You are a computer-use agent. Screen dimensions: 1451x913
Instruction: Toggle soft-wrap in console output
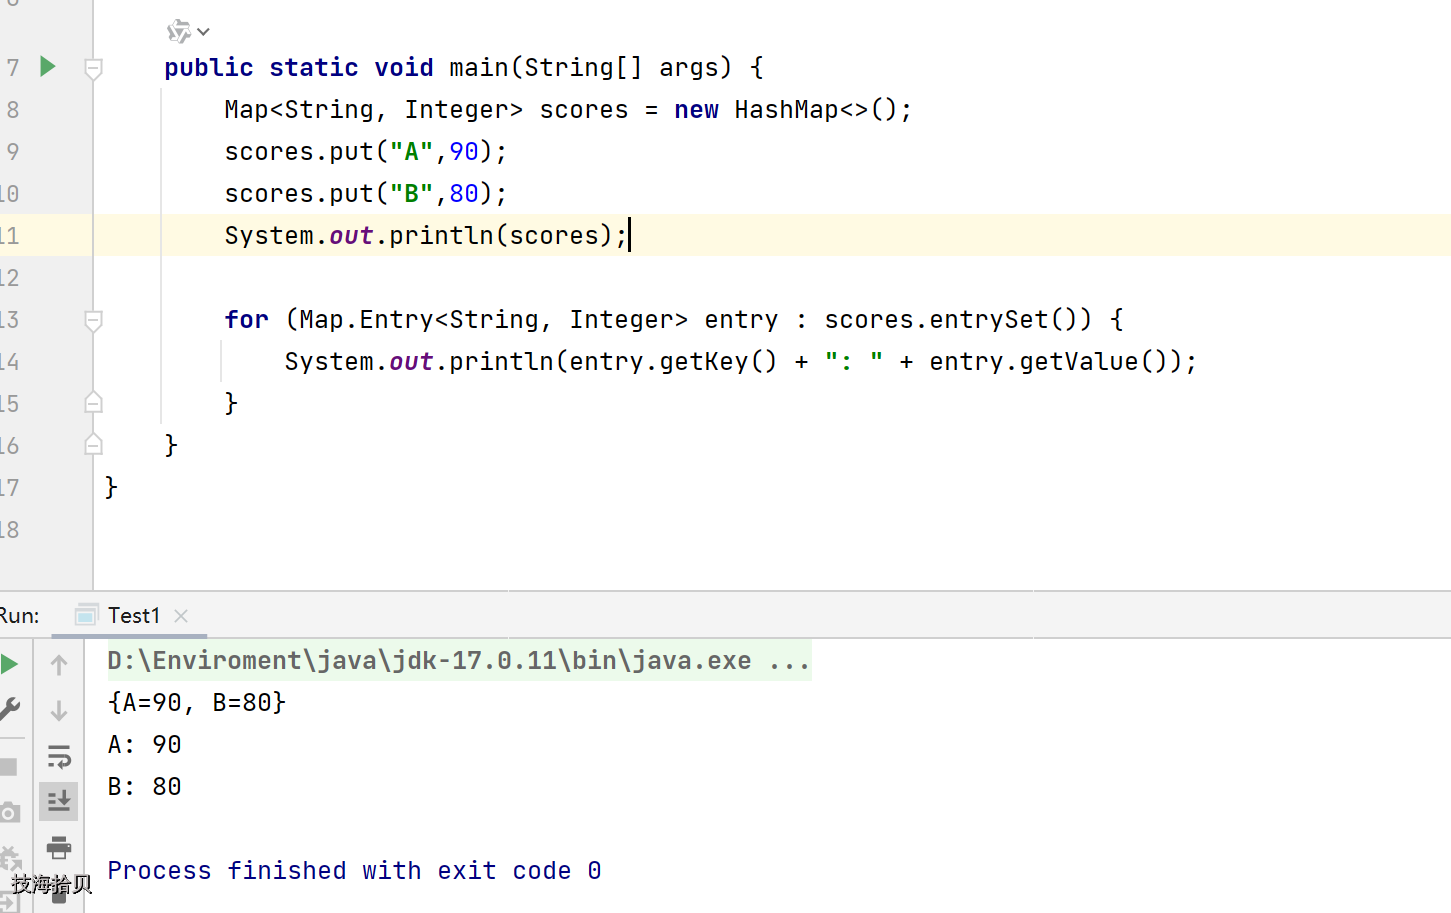[59, 756]
